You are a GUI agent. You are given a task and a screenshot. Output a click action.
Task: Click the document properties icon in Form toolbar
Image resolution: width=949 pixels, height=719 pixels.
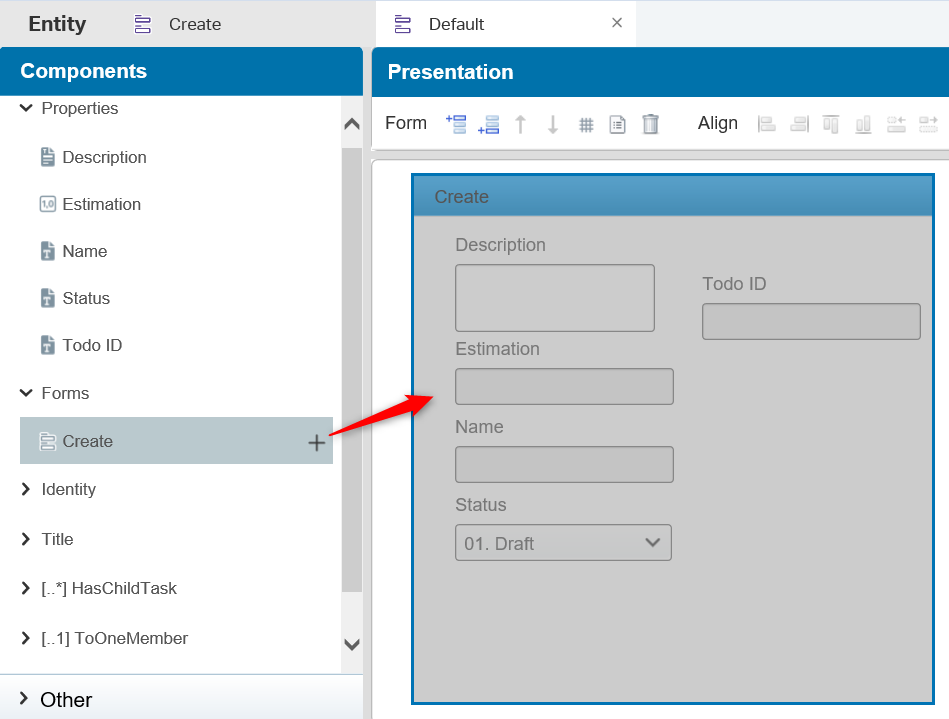click(617, 125)
